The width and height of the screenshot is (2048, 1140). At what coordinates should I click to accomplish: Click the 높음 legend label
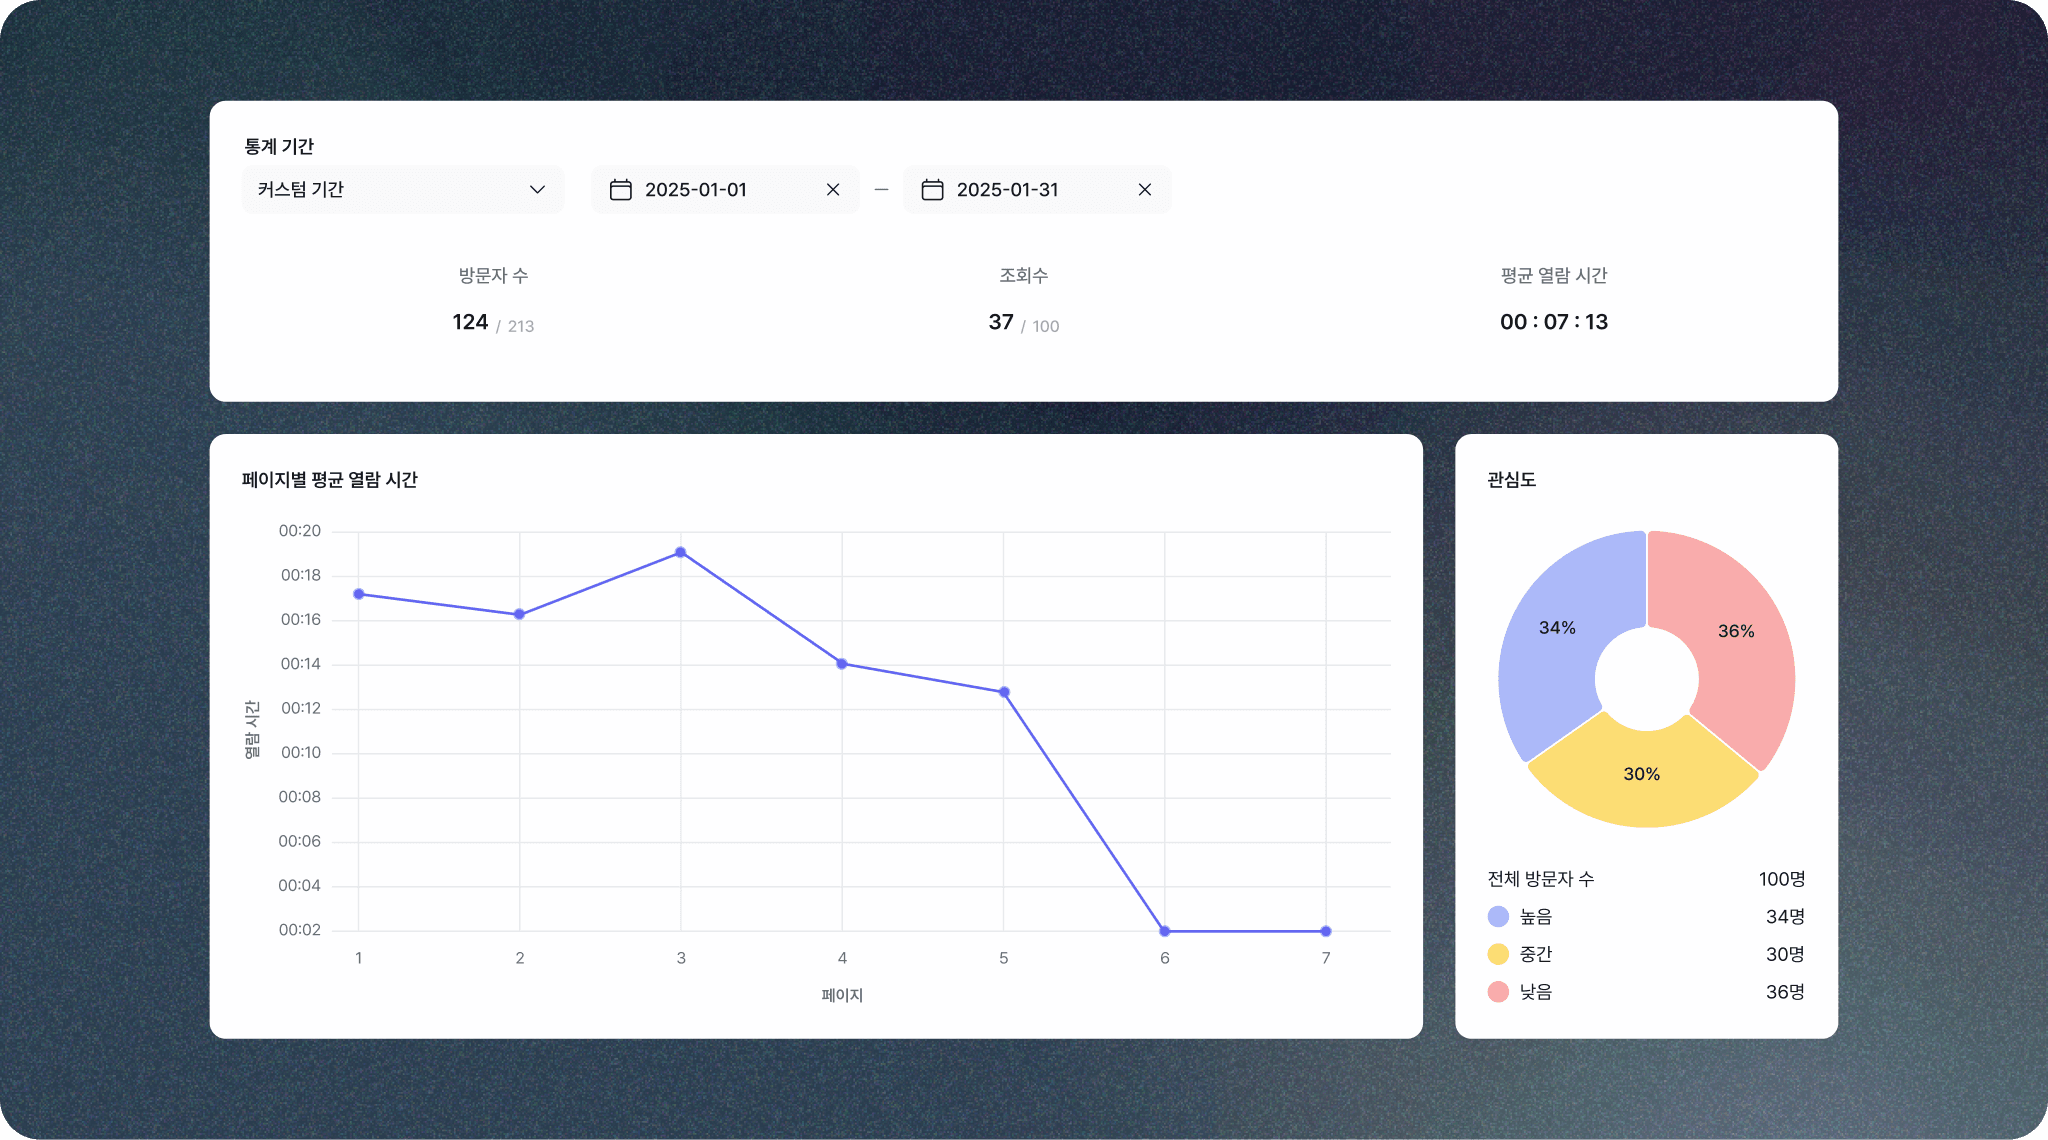(x=1536, y=917)
